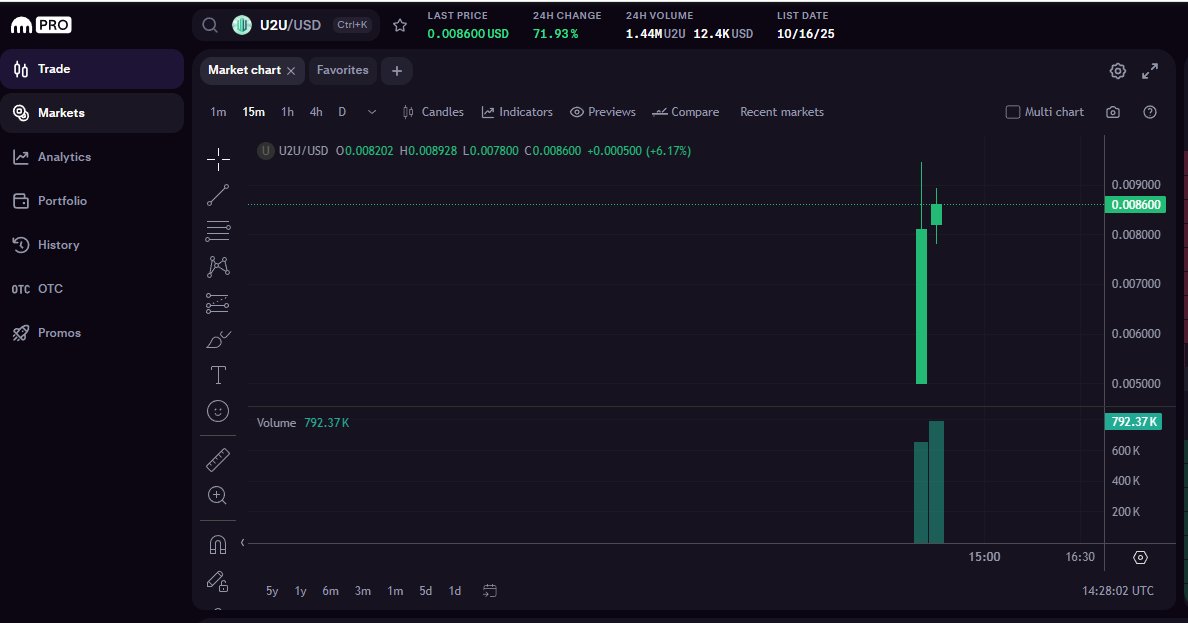Open History from the sidebar

[92, 245]
